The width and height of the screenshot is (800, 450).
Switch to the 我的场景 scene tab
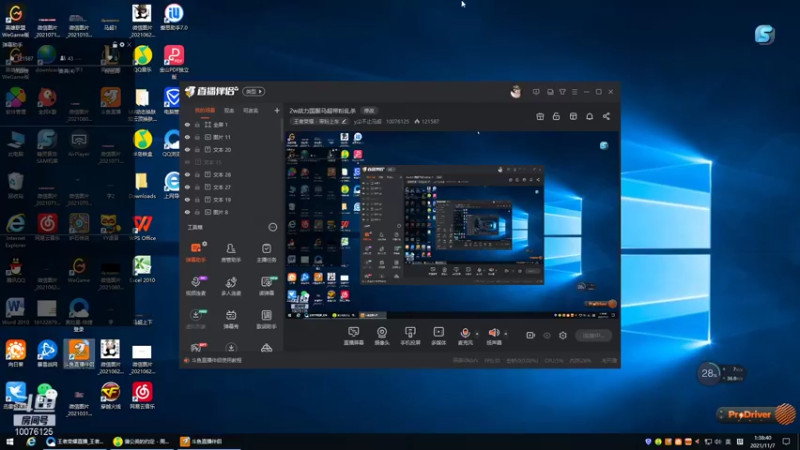click(205, 110)
